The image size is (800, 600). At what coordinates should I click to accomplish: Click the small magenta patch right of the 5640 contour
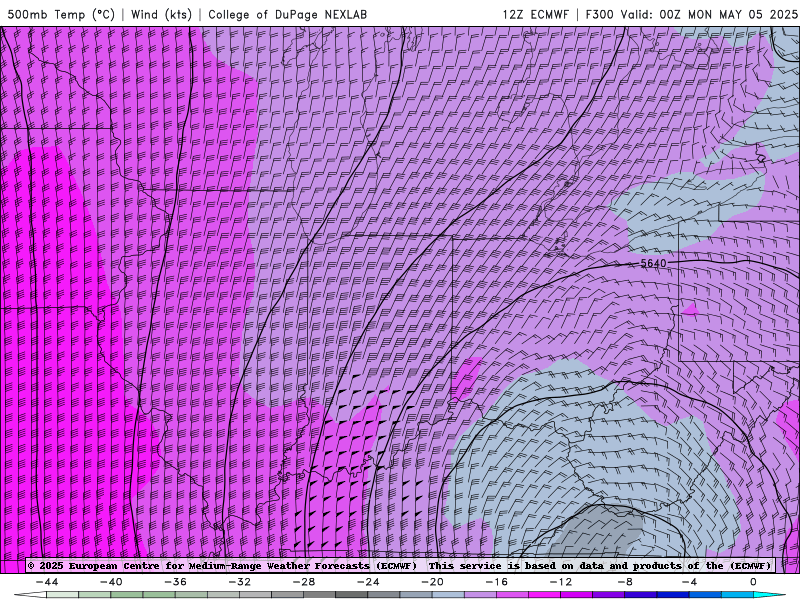(x=690, y=310)
